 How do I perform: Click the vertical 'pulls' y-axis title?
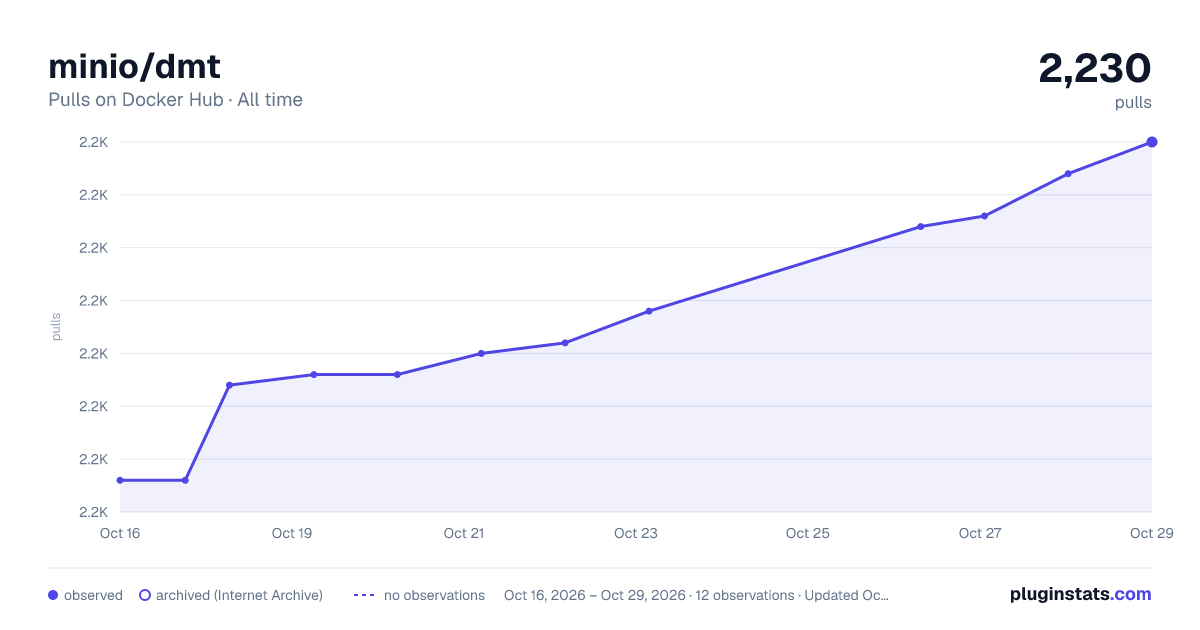tap(56, 326)
